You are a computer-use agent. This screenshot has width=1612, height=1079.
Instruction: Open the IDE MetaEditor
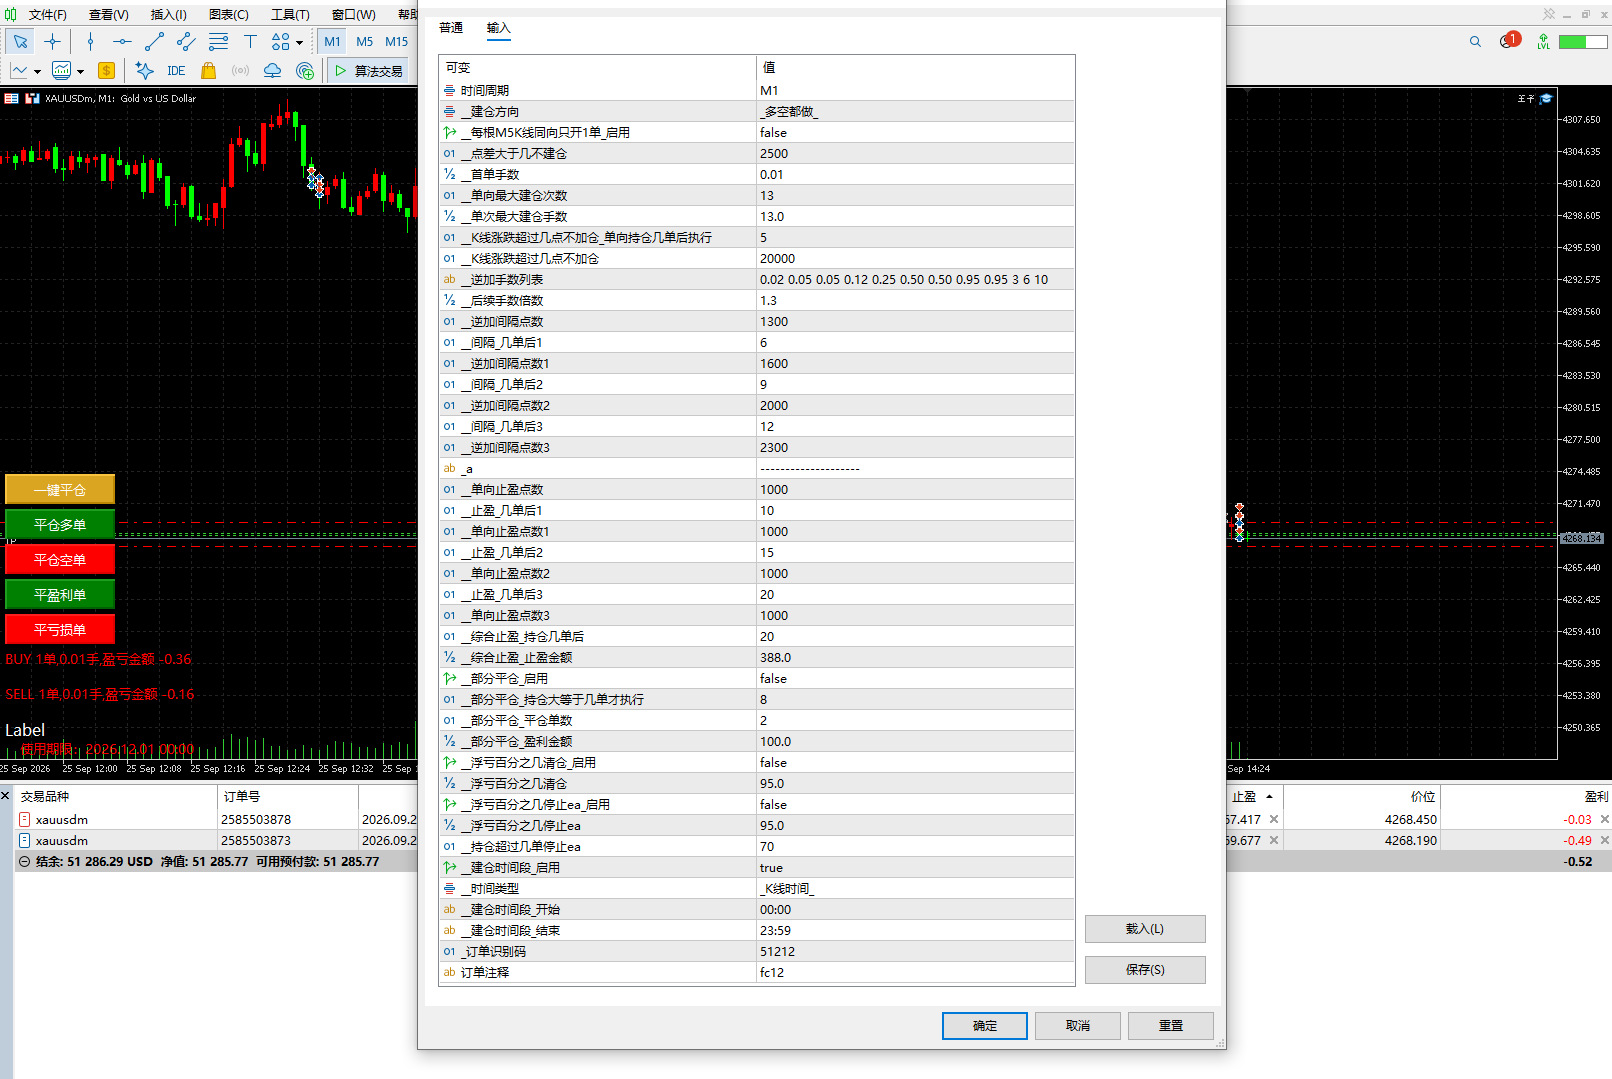pos(176,70)
